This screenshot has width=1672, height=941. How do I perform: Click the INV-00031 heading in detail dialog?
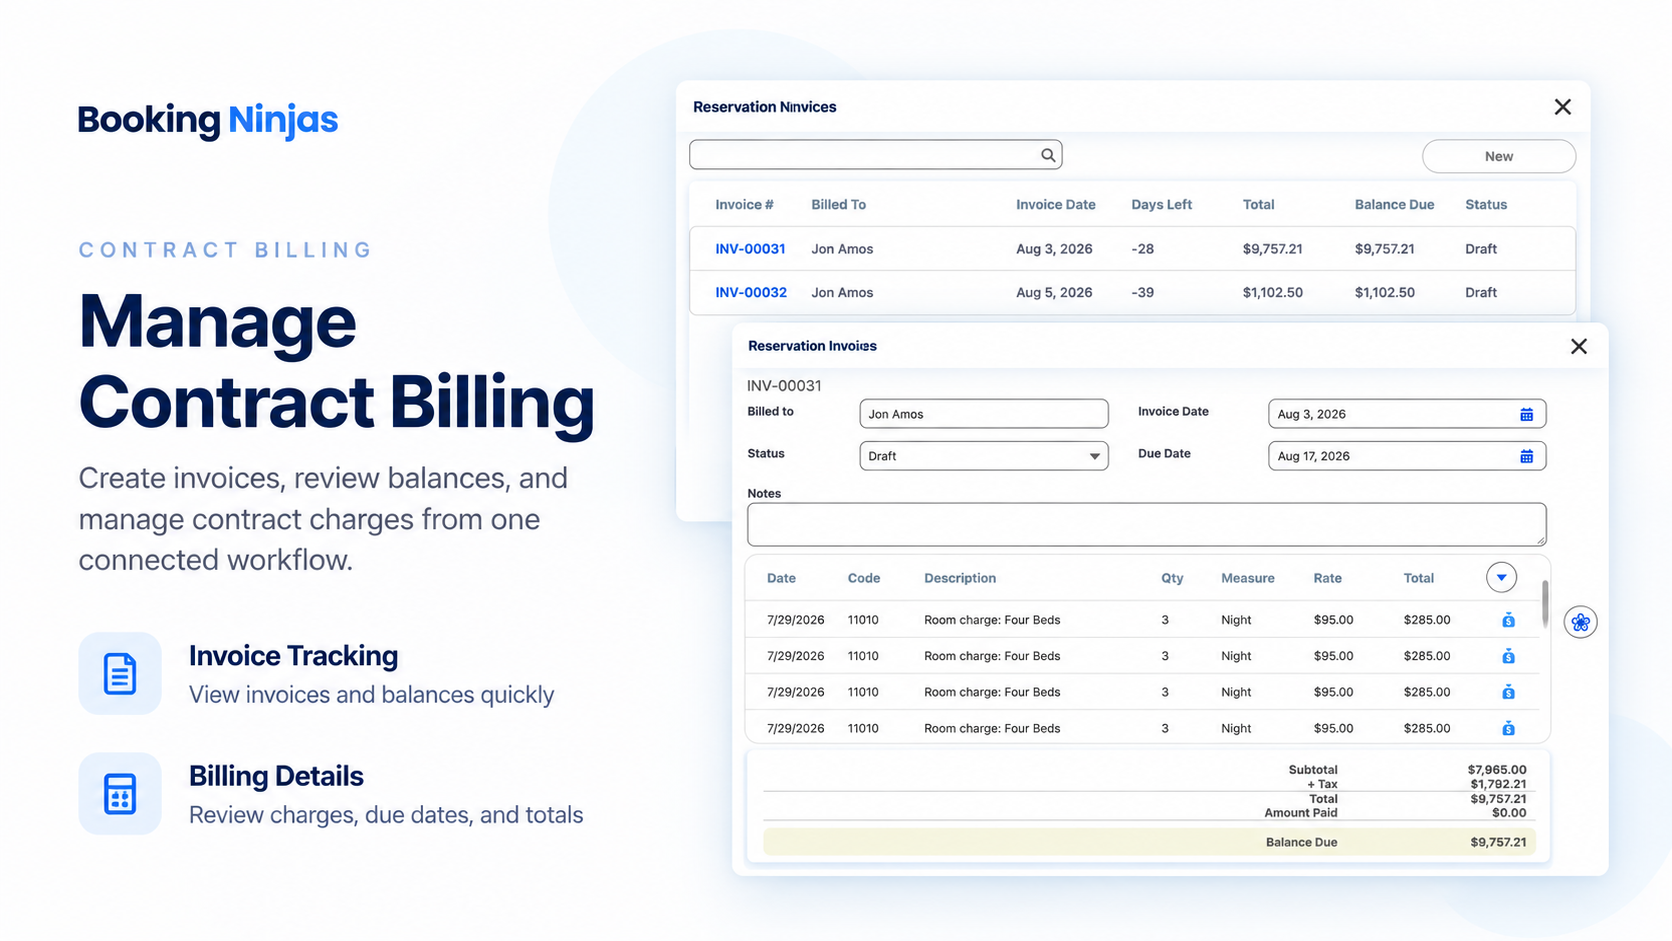[784, 385]
